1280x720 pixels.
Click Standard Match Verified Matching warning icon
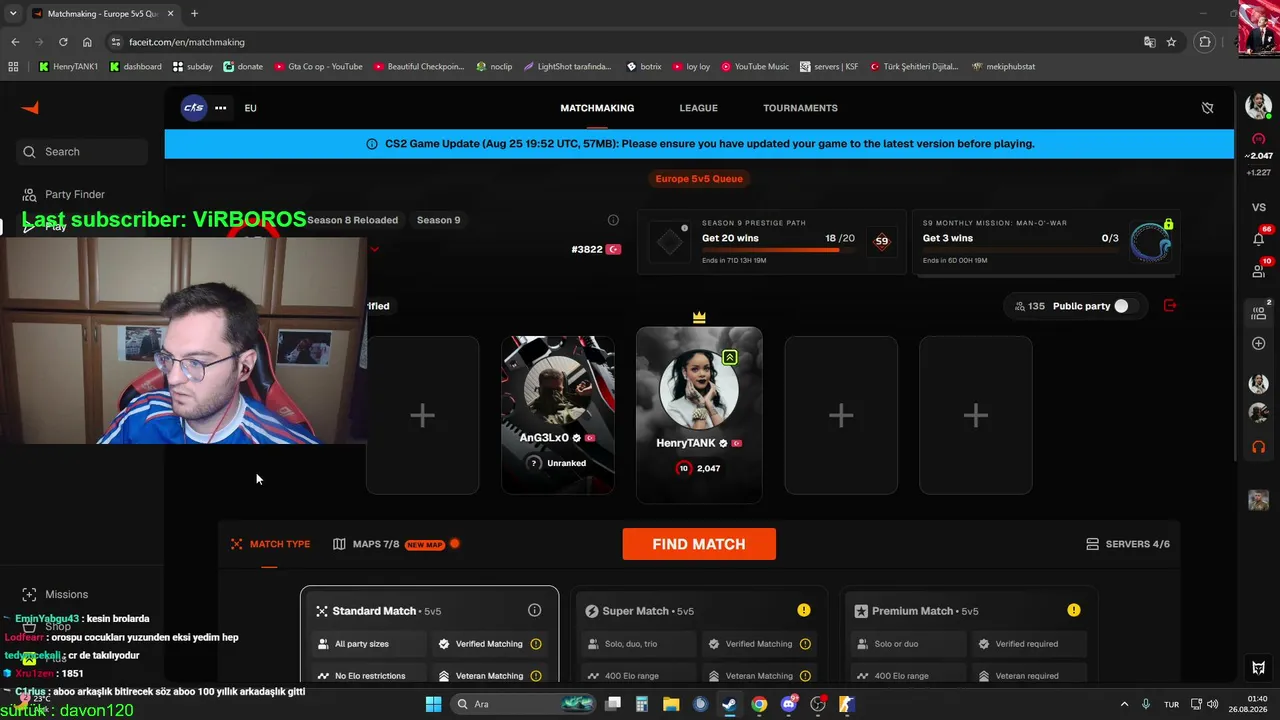(x=536, y=644)
